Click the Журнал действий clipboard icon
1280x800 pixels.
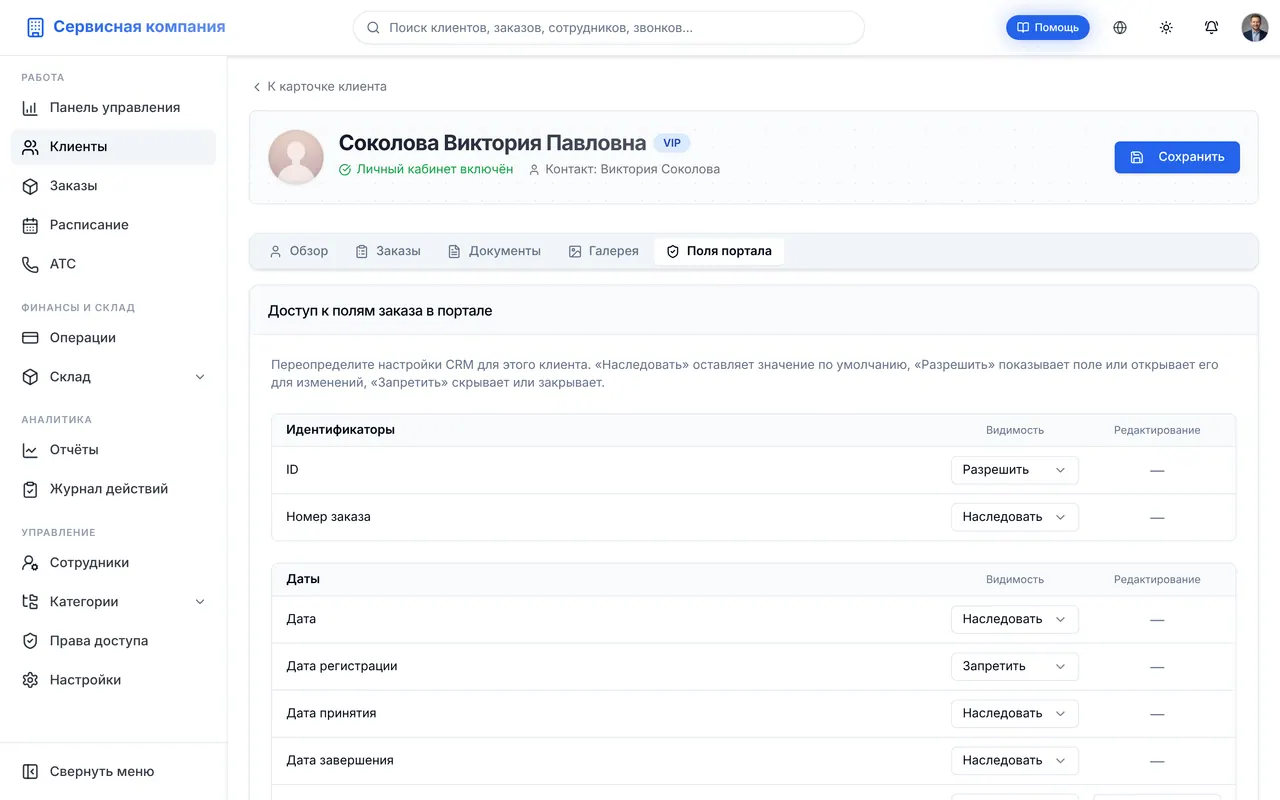[30, 488]
